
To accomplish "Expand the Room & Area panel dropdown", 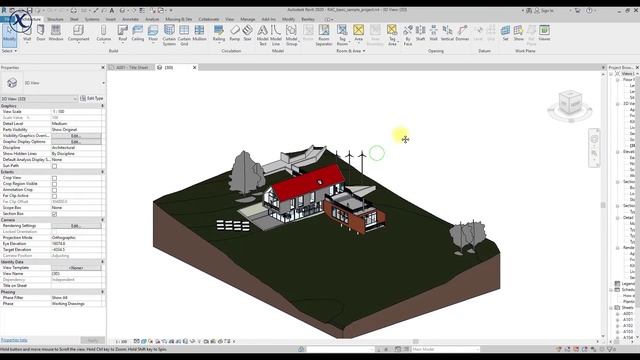I will coord(351,51).
